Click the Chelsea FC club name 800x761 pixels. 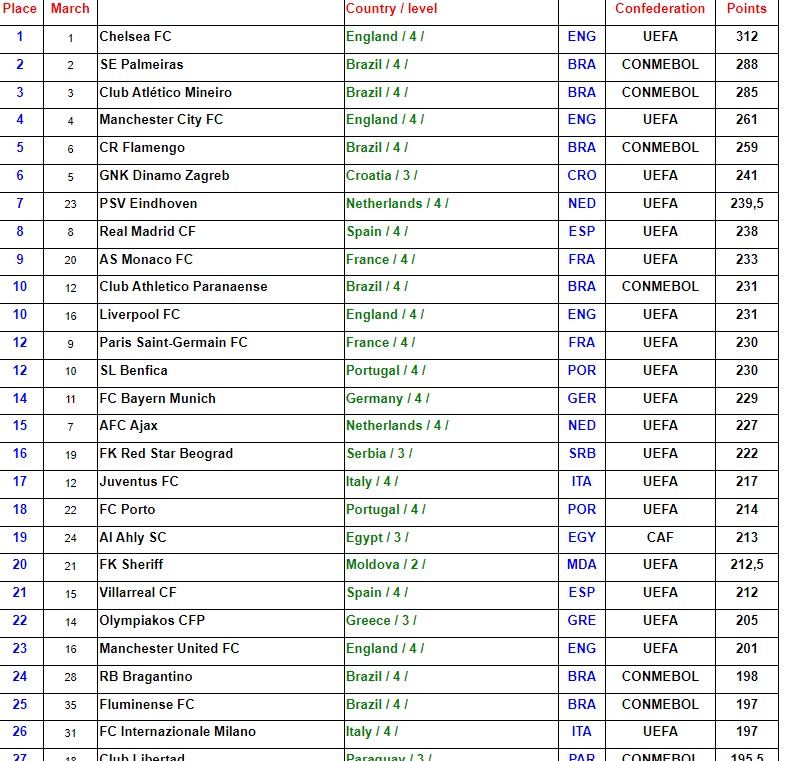[x=135, y=37]
